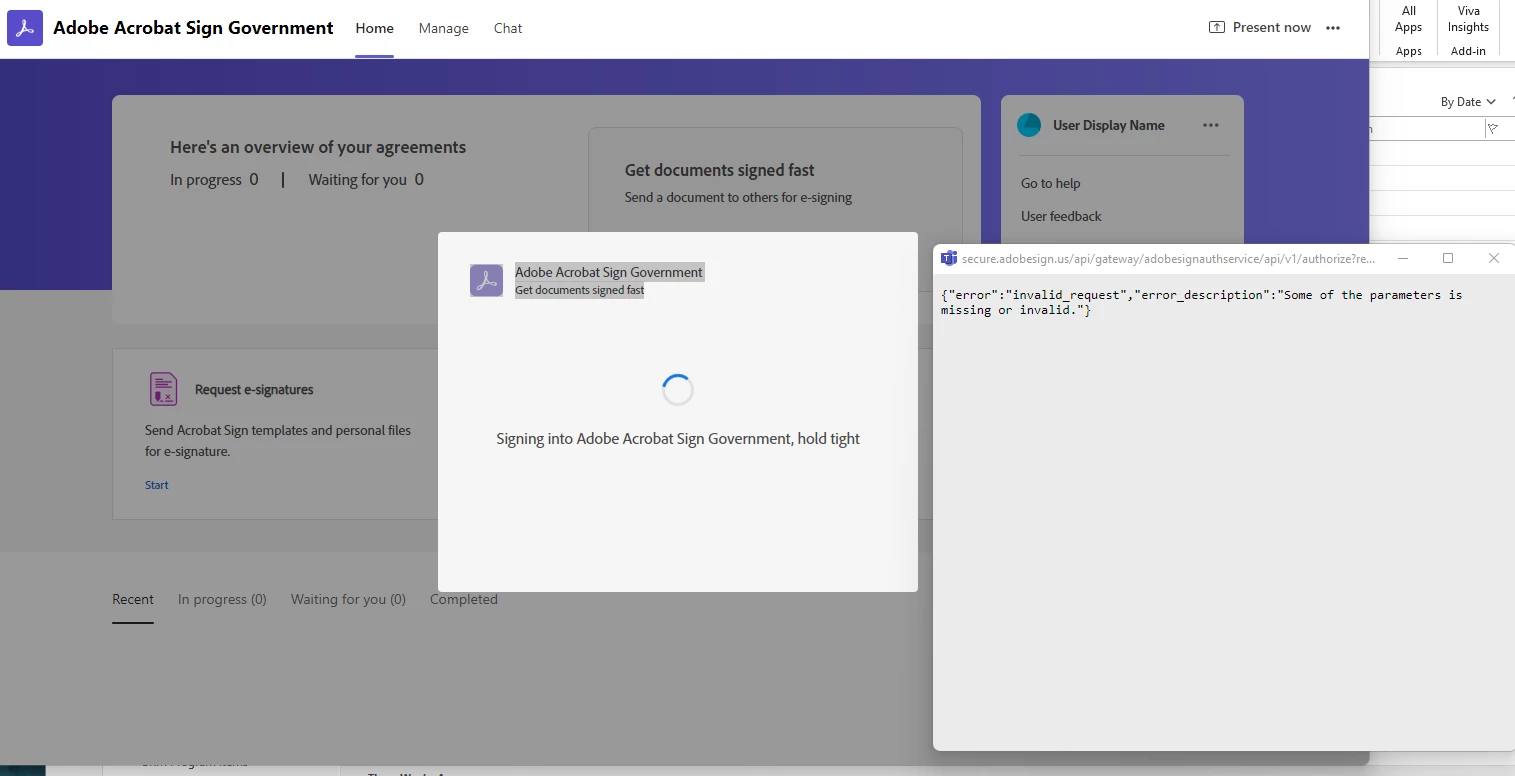1515x776 pixels.
Task: Click the Outlook search input field
Action: [1427, 128]
